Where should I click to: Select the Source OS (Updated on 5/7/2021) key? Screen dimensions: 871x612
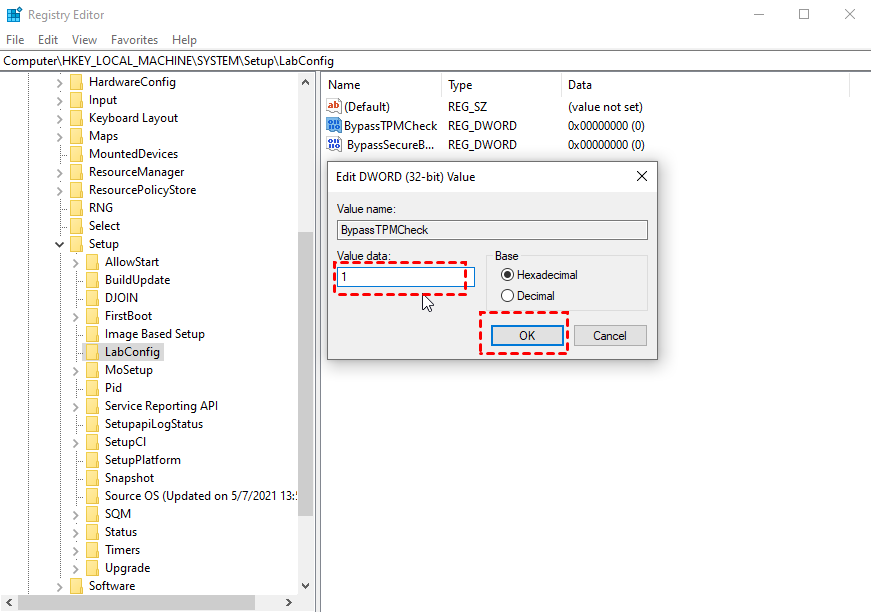201,496
